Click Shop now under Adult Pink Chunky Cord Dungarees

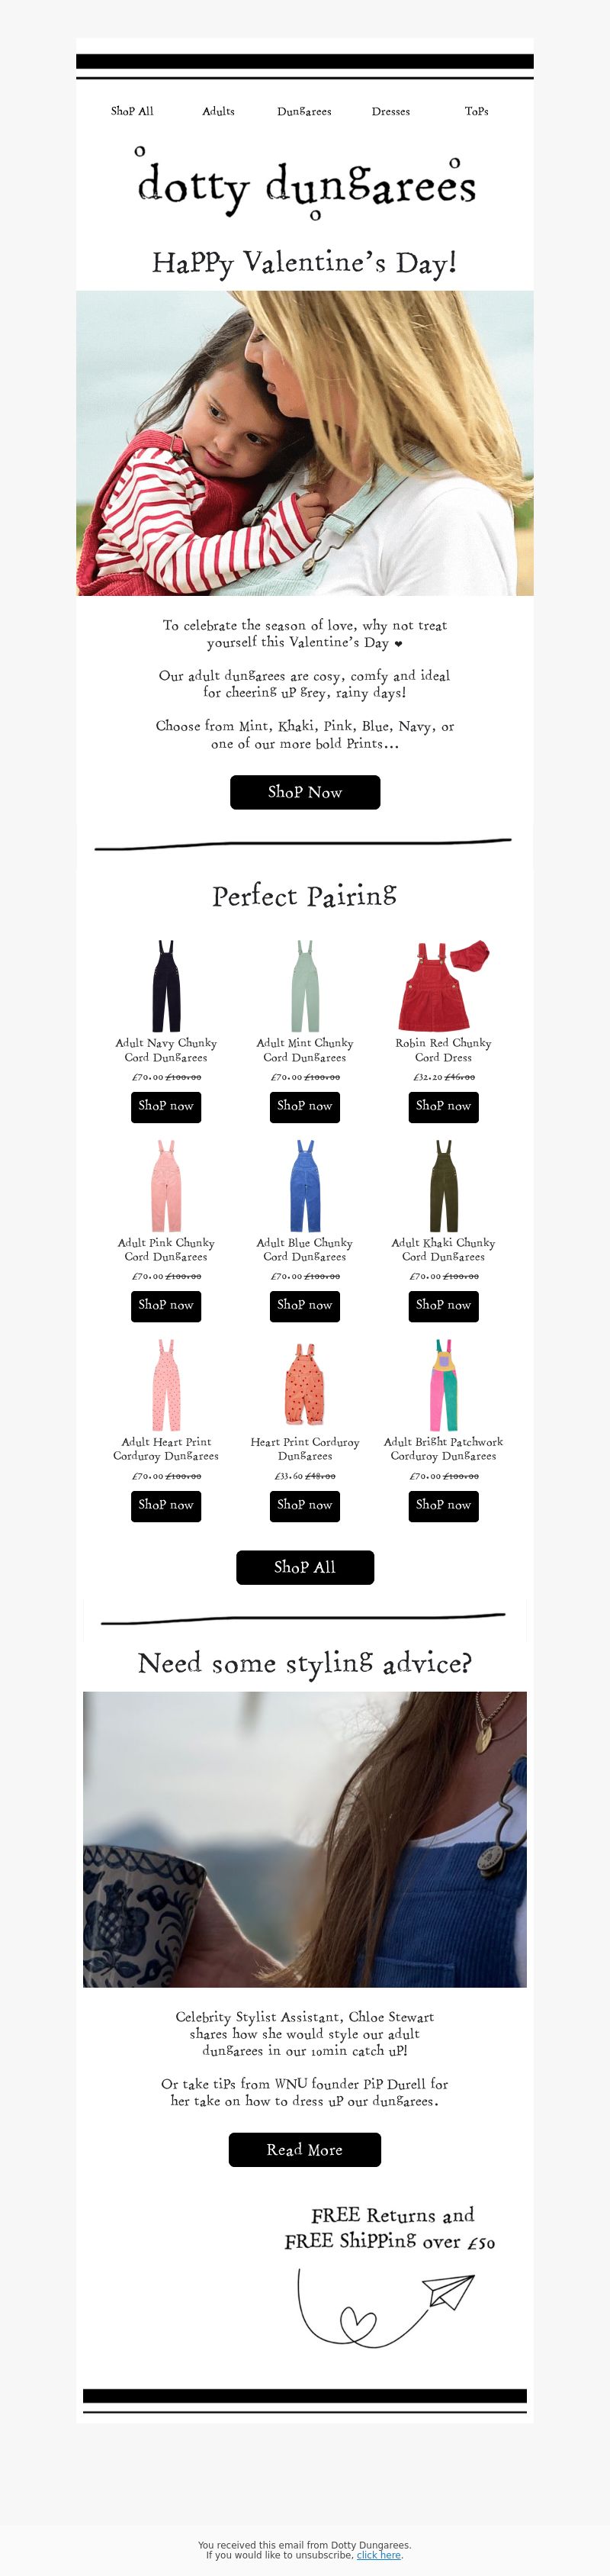[166, 1305]
